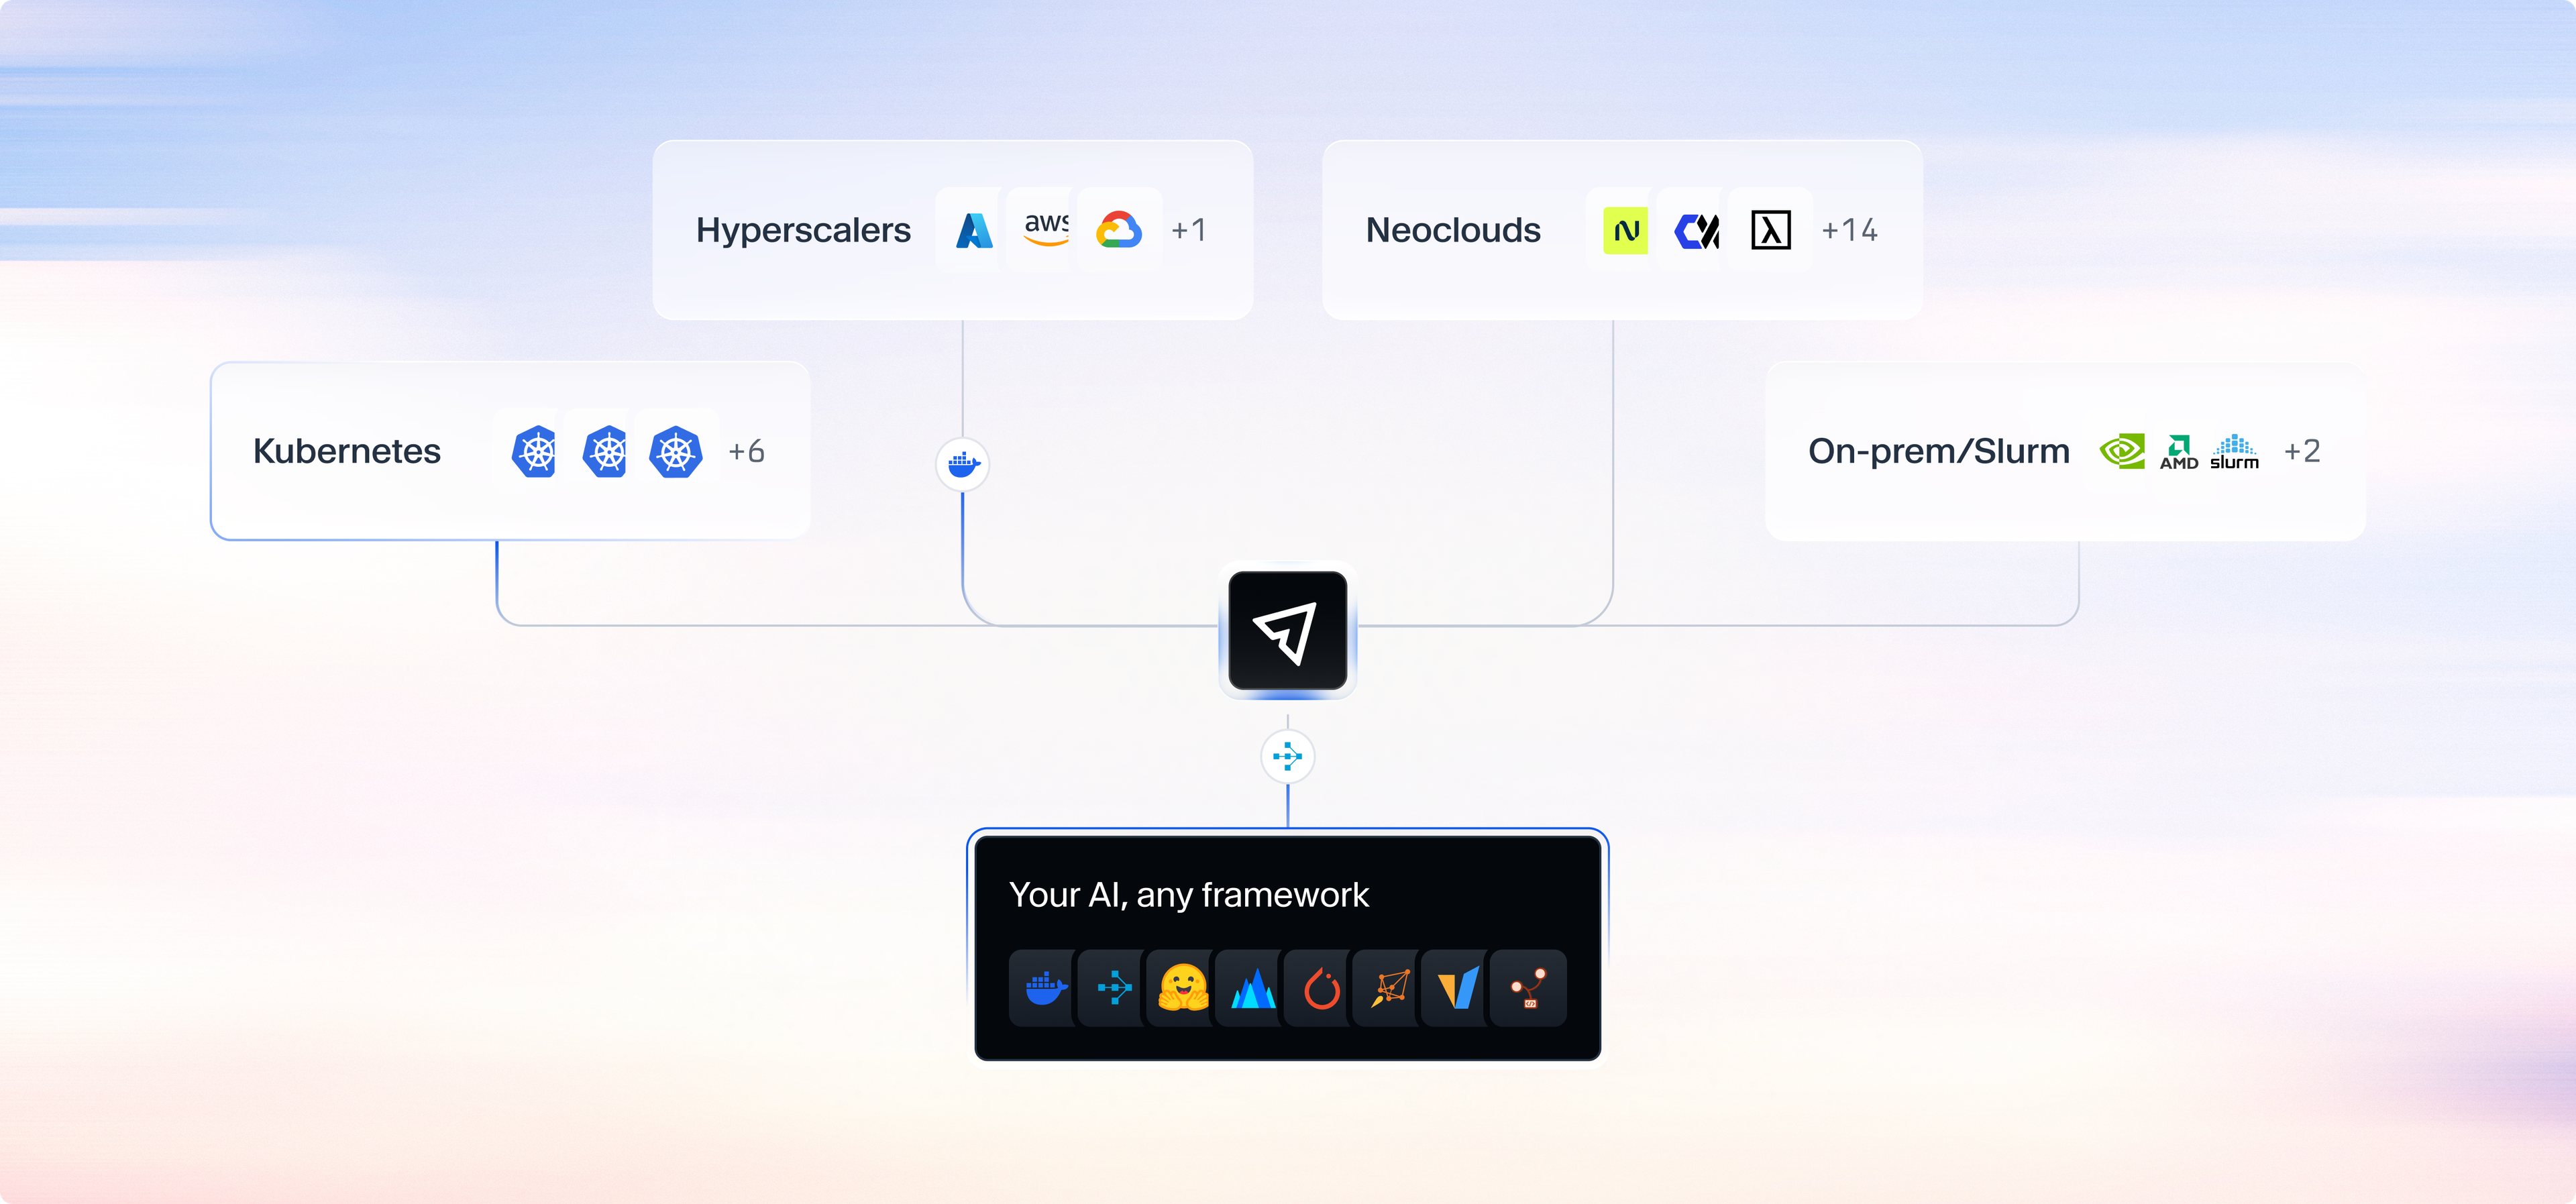The width and height of the screenshot is (2576, 1204).
Task: Click the Slurm logo icon
Action: (2234, 451)
